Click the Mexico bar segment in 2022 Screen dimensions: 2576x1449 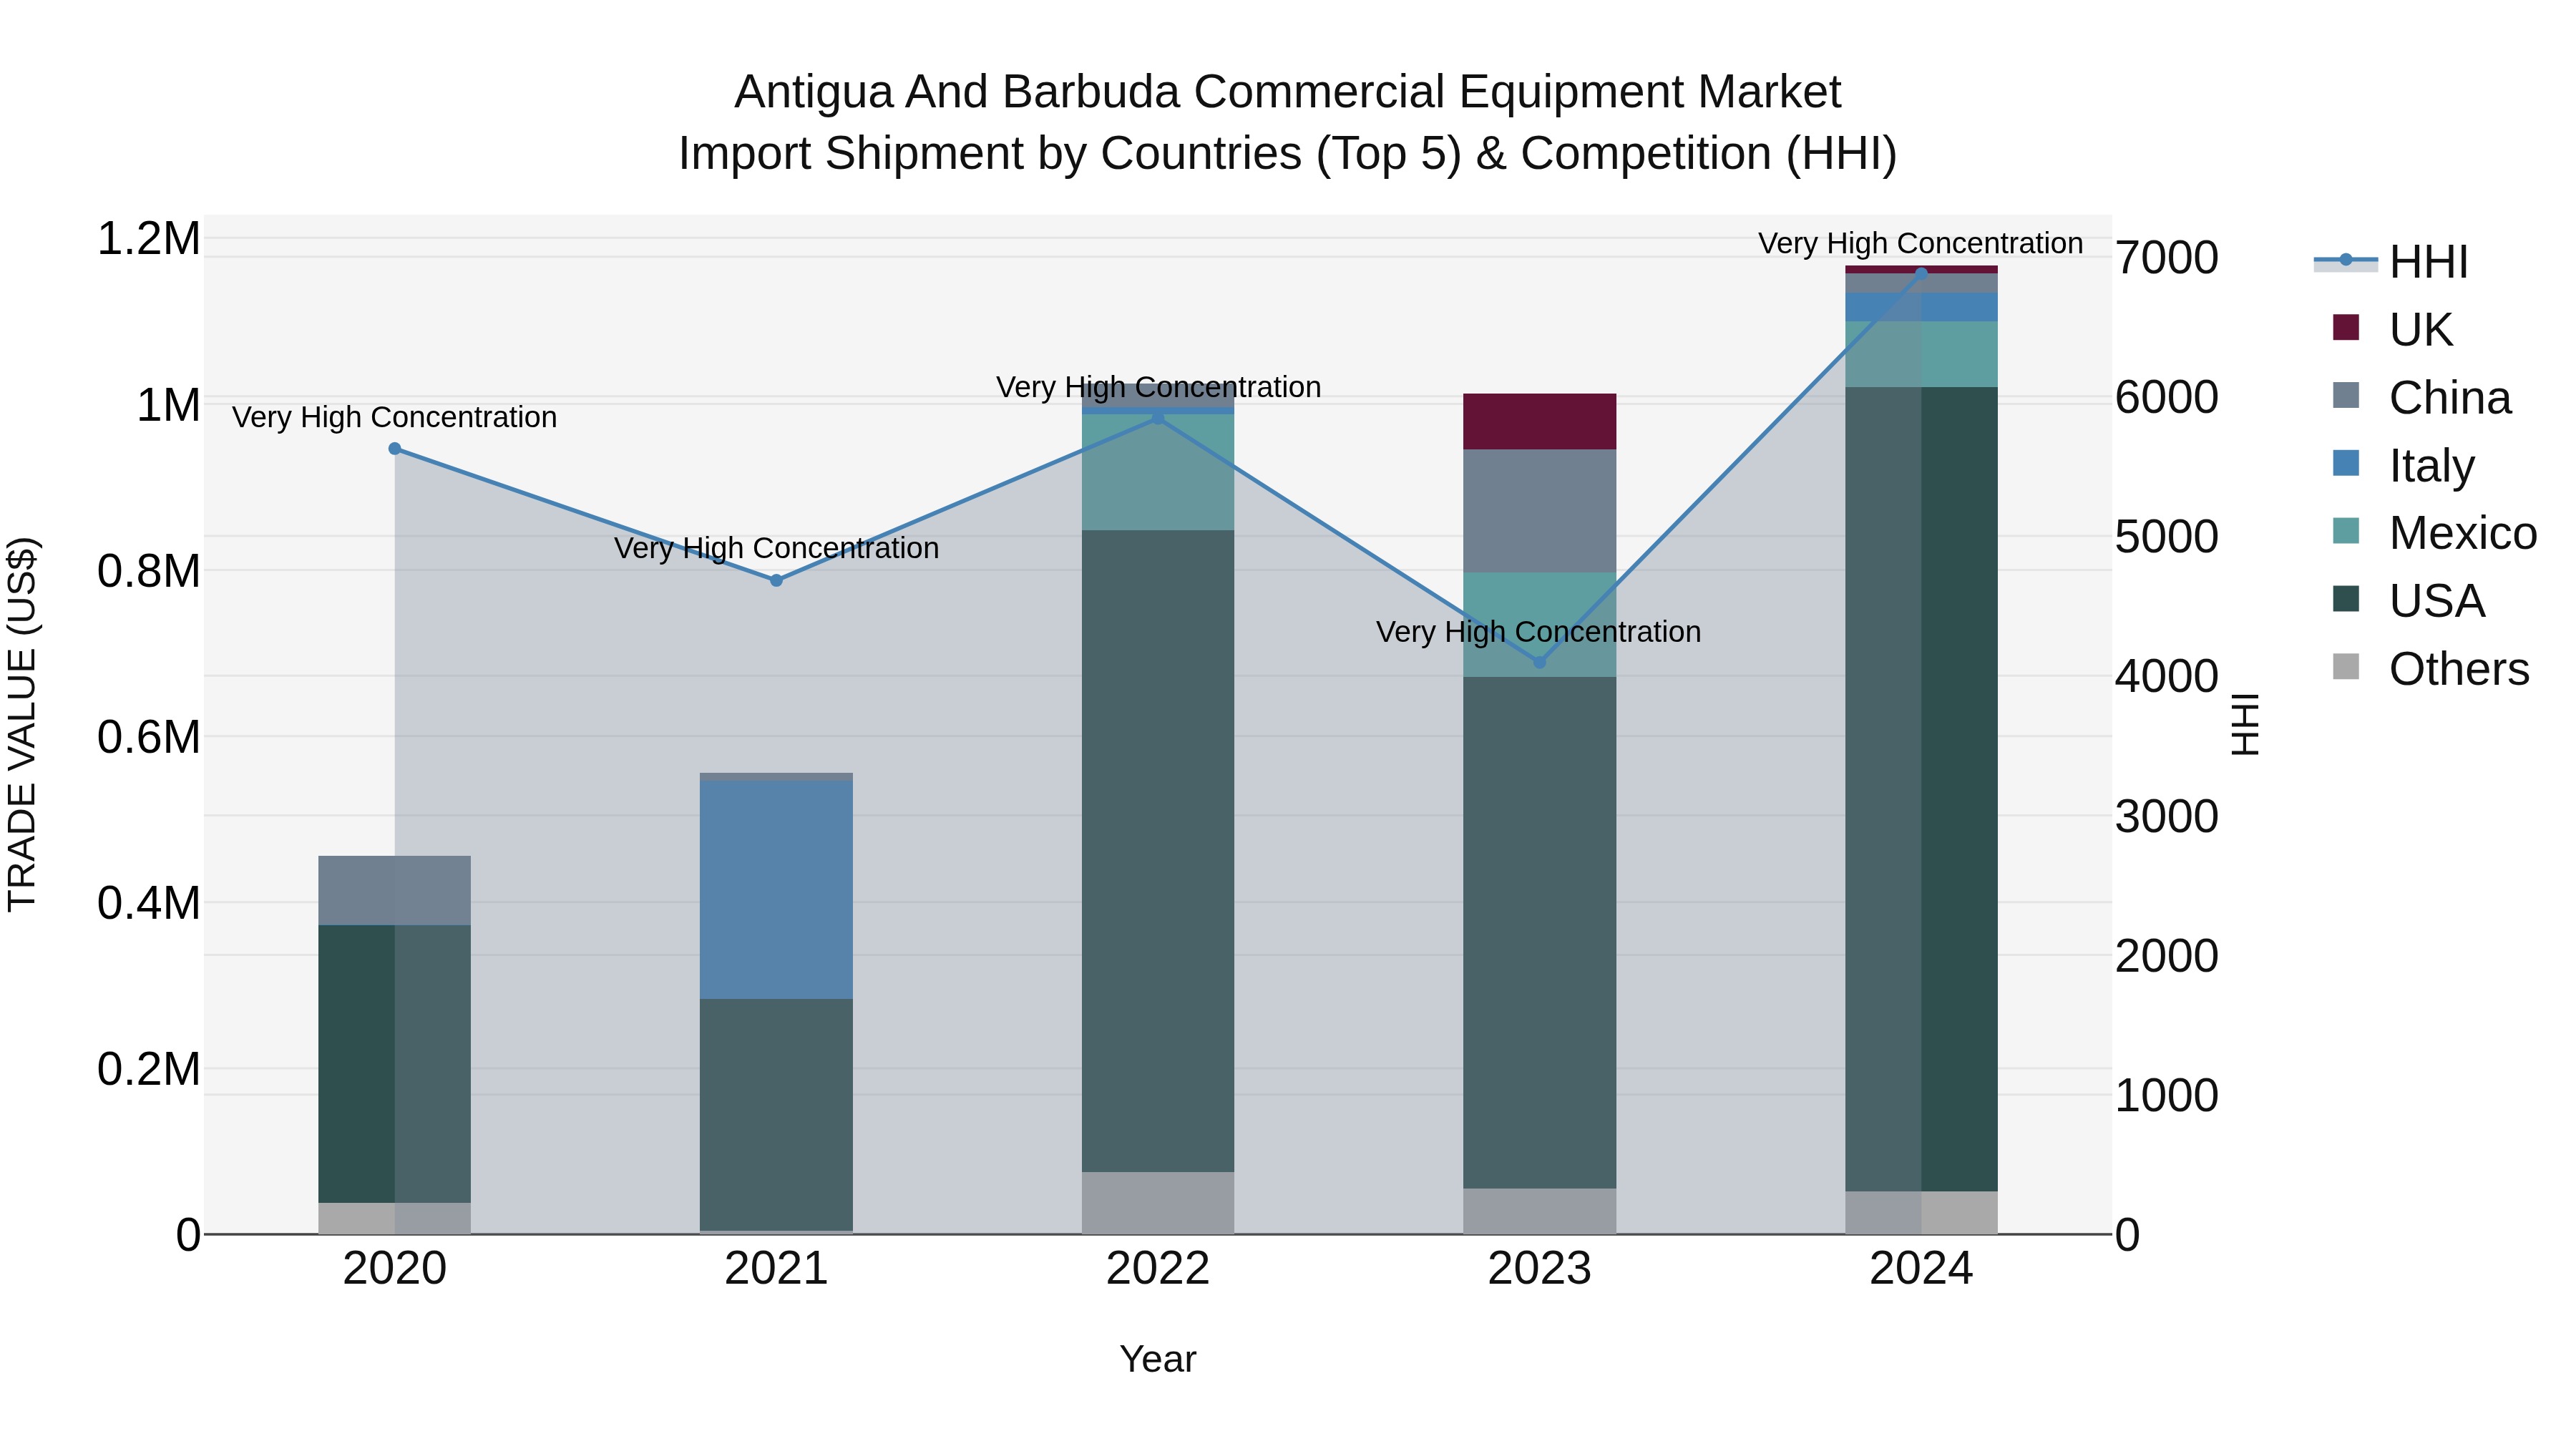[1158, 472]
